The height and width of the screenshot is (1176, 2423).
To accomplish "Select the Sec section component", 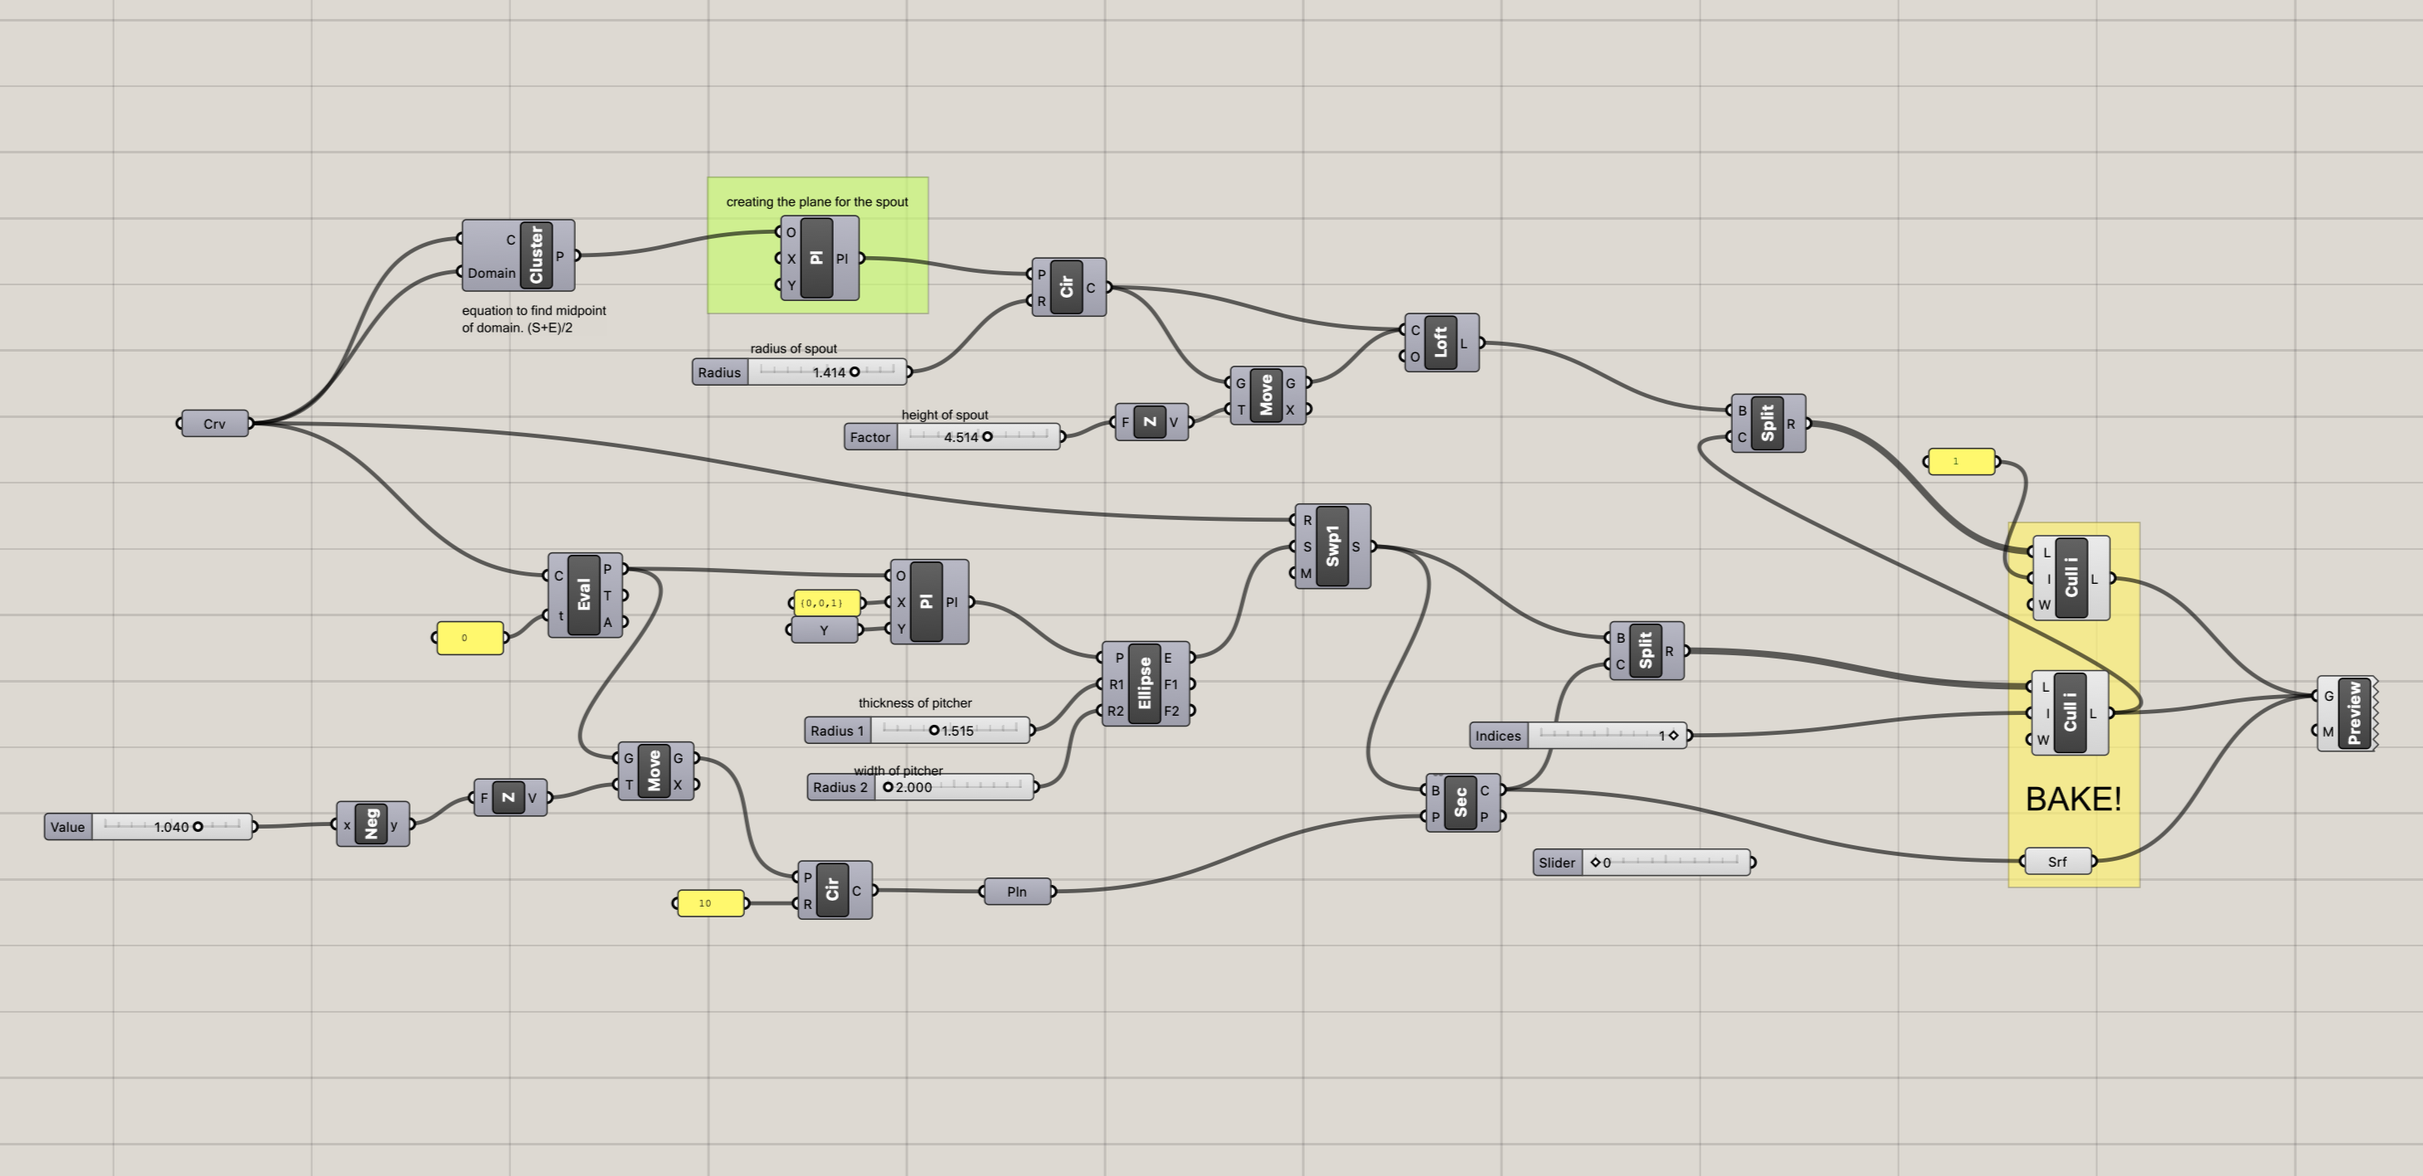I will [x=1461, y=802].
